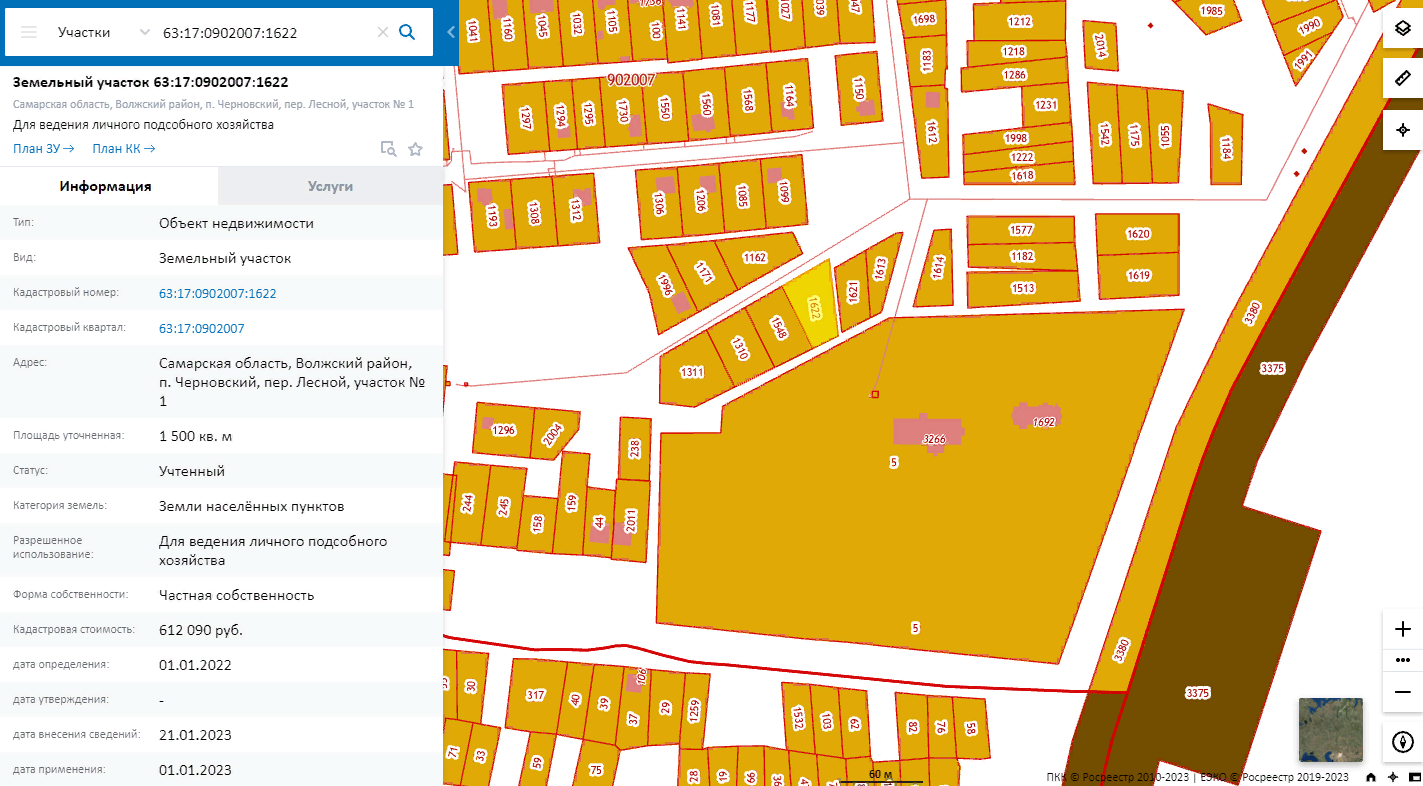Click the status value "Учтенный"

point(192,471)
